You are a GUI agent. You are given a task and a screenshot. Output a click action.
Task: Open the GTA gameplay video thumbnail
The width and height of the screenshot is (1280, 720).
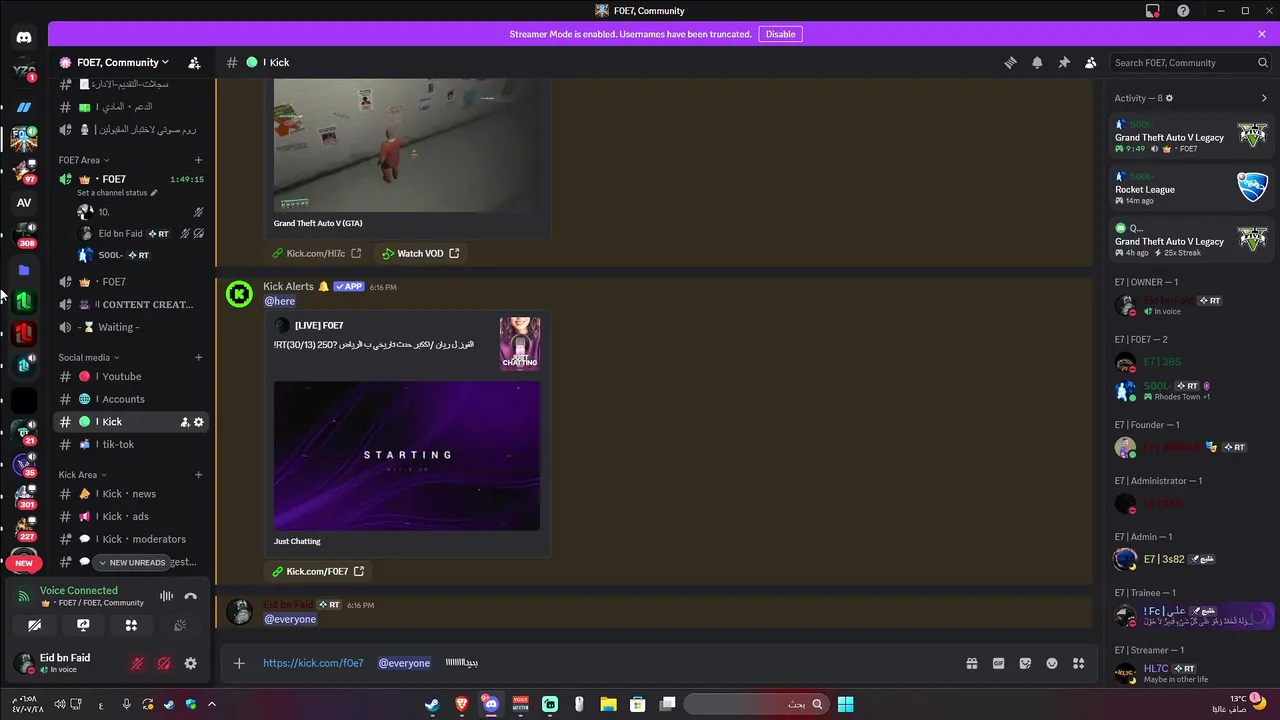[407, 146]
